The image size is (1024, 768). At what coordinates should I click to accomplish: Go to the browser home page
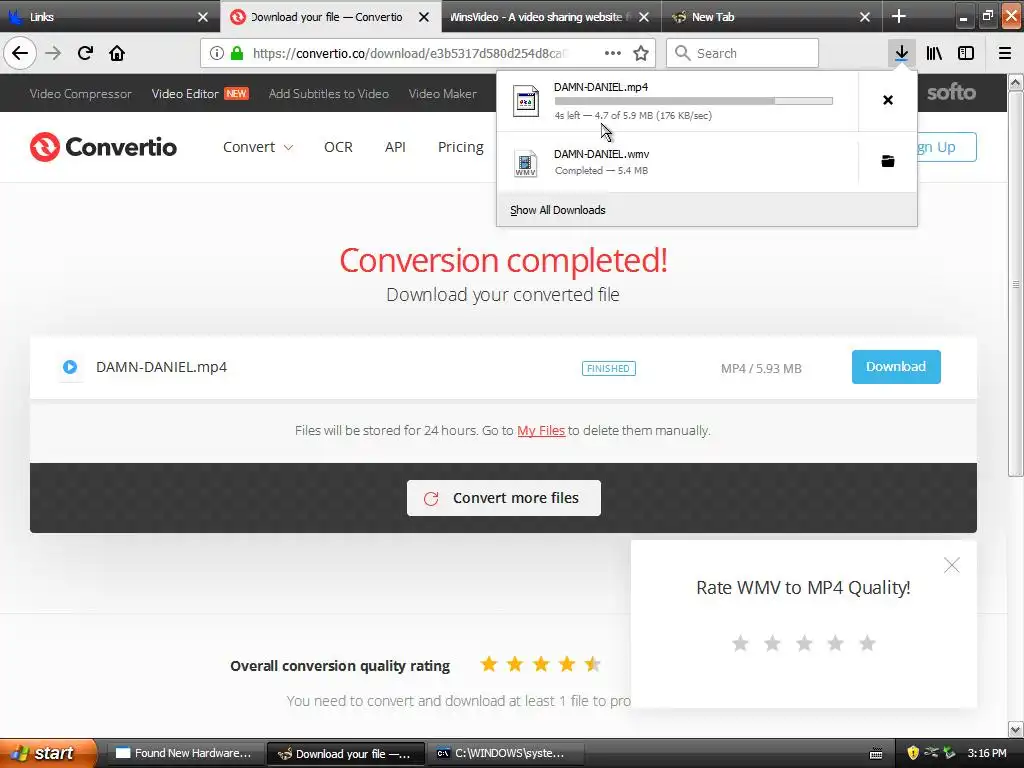pyautogui.click(x=117, y=53)
